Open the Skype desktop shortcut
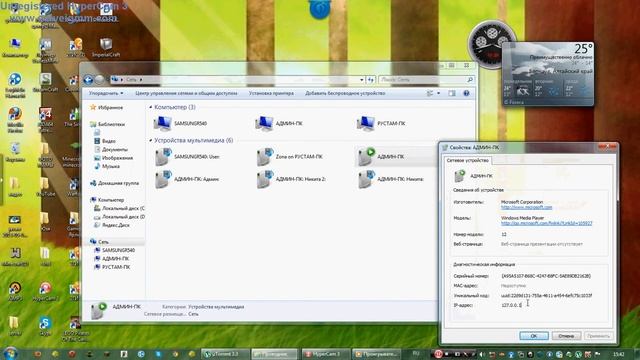The image size is (640, 360). click(x=45, y=327)
